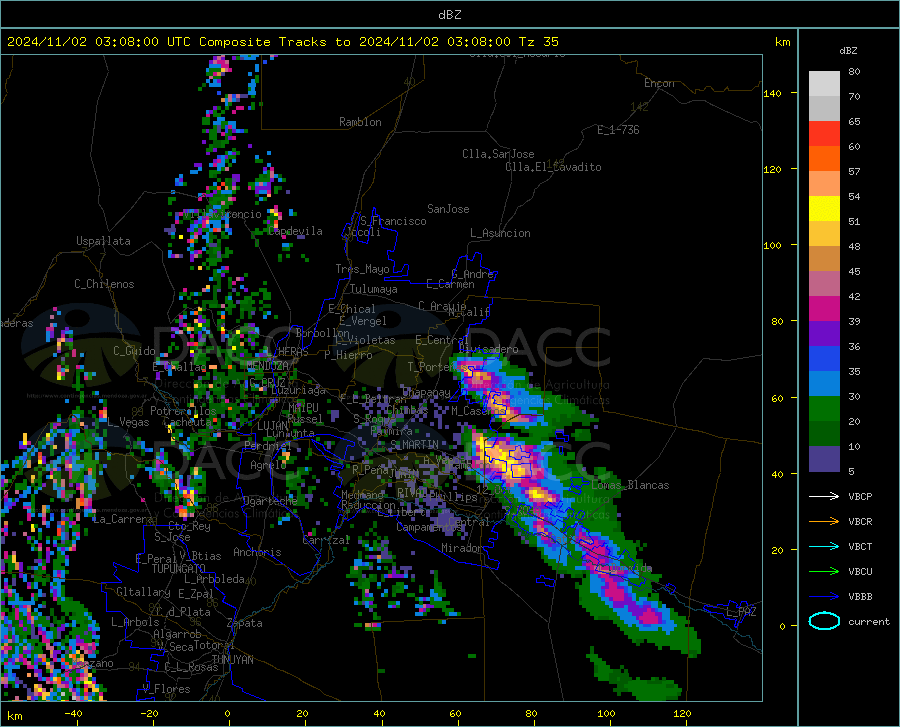Viewport: 900px width, 727px height.
Task: Select the red 60-65 dBZ swatch
Action: (824, 134)
